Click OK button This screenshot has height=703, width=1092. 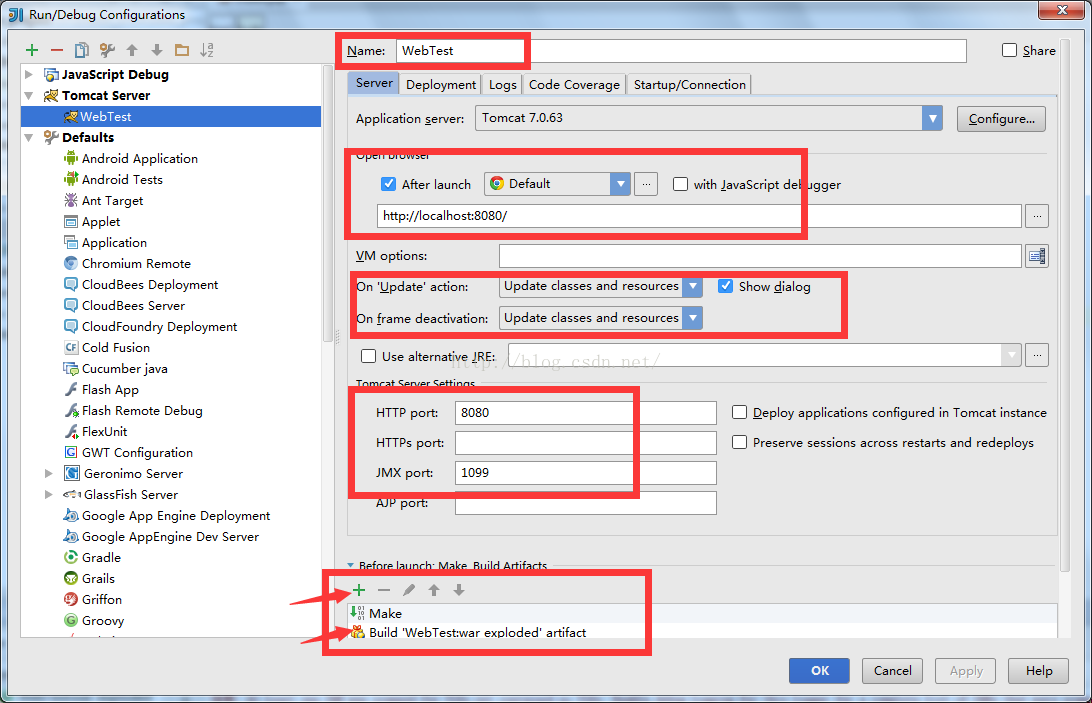tap(820, 670)
